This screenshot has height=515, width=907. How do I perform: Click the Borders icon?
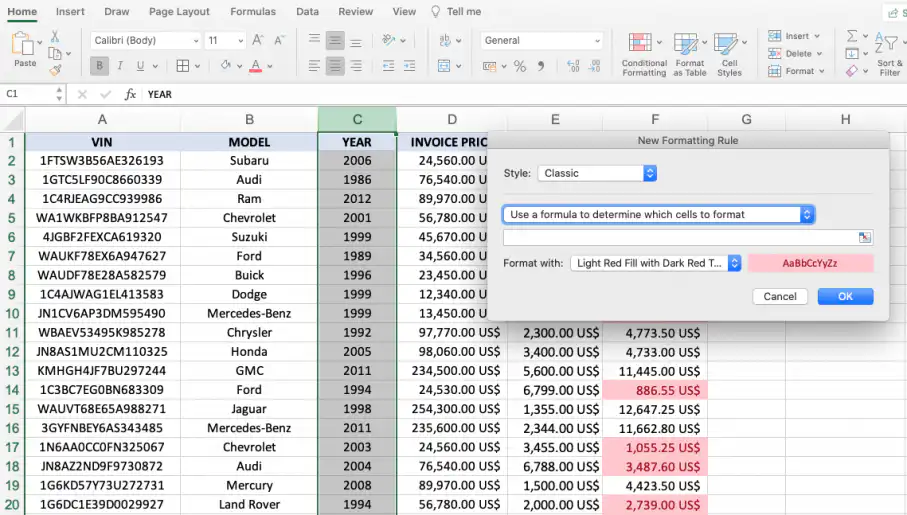coord(183,66)
